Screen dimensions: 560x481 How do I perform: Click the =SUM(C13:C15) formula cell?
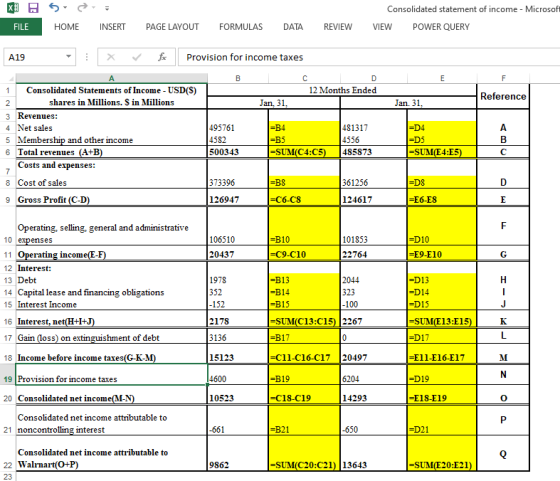[x=304, y=319]
